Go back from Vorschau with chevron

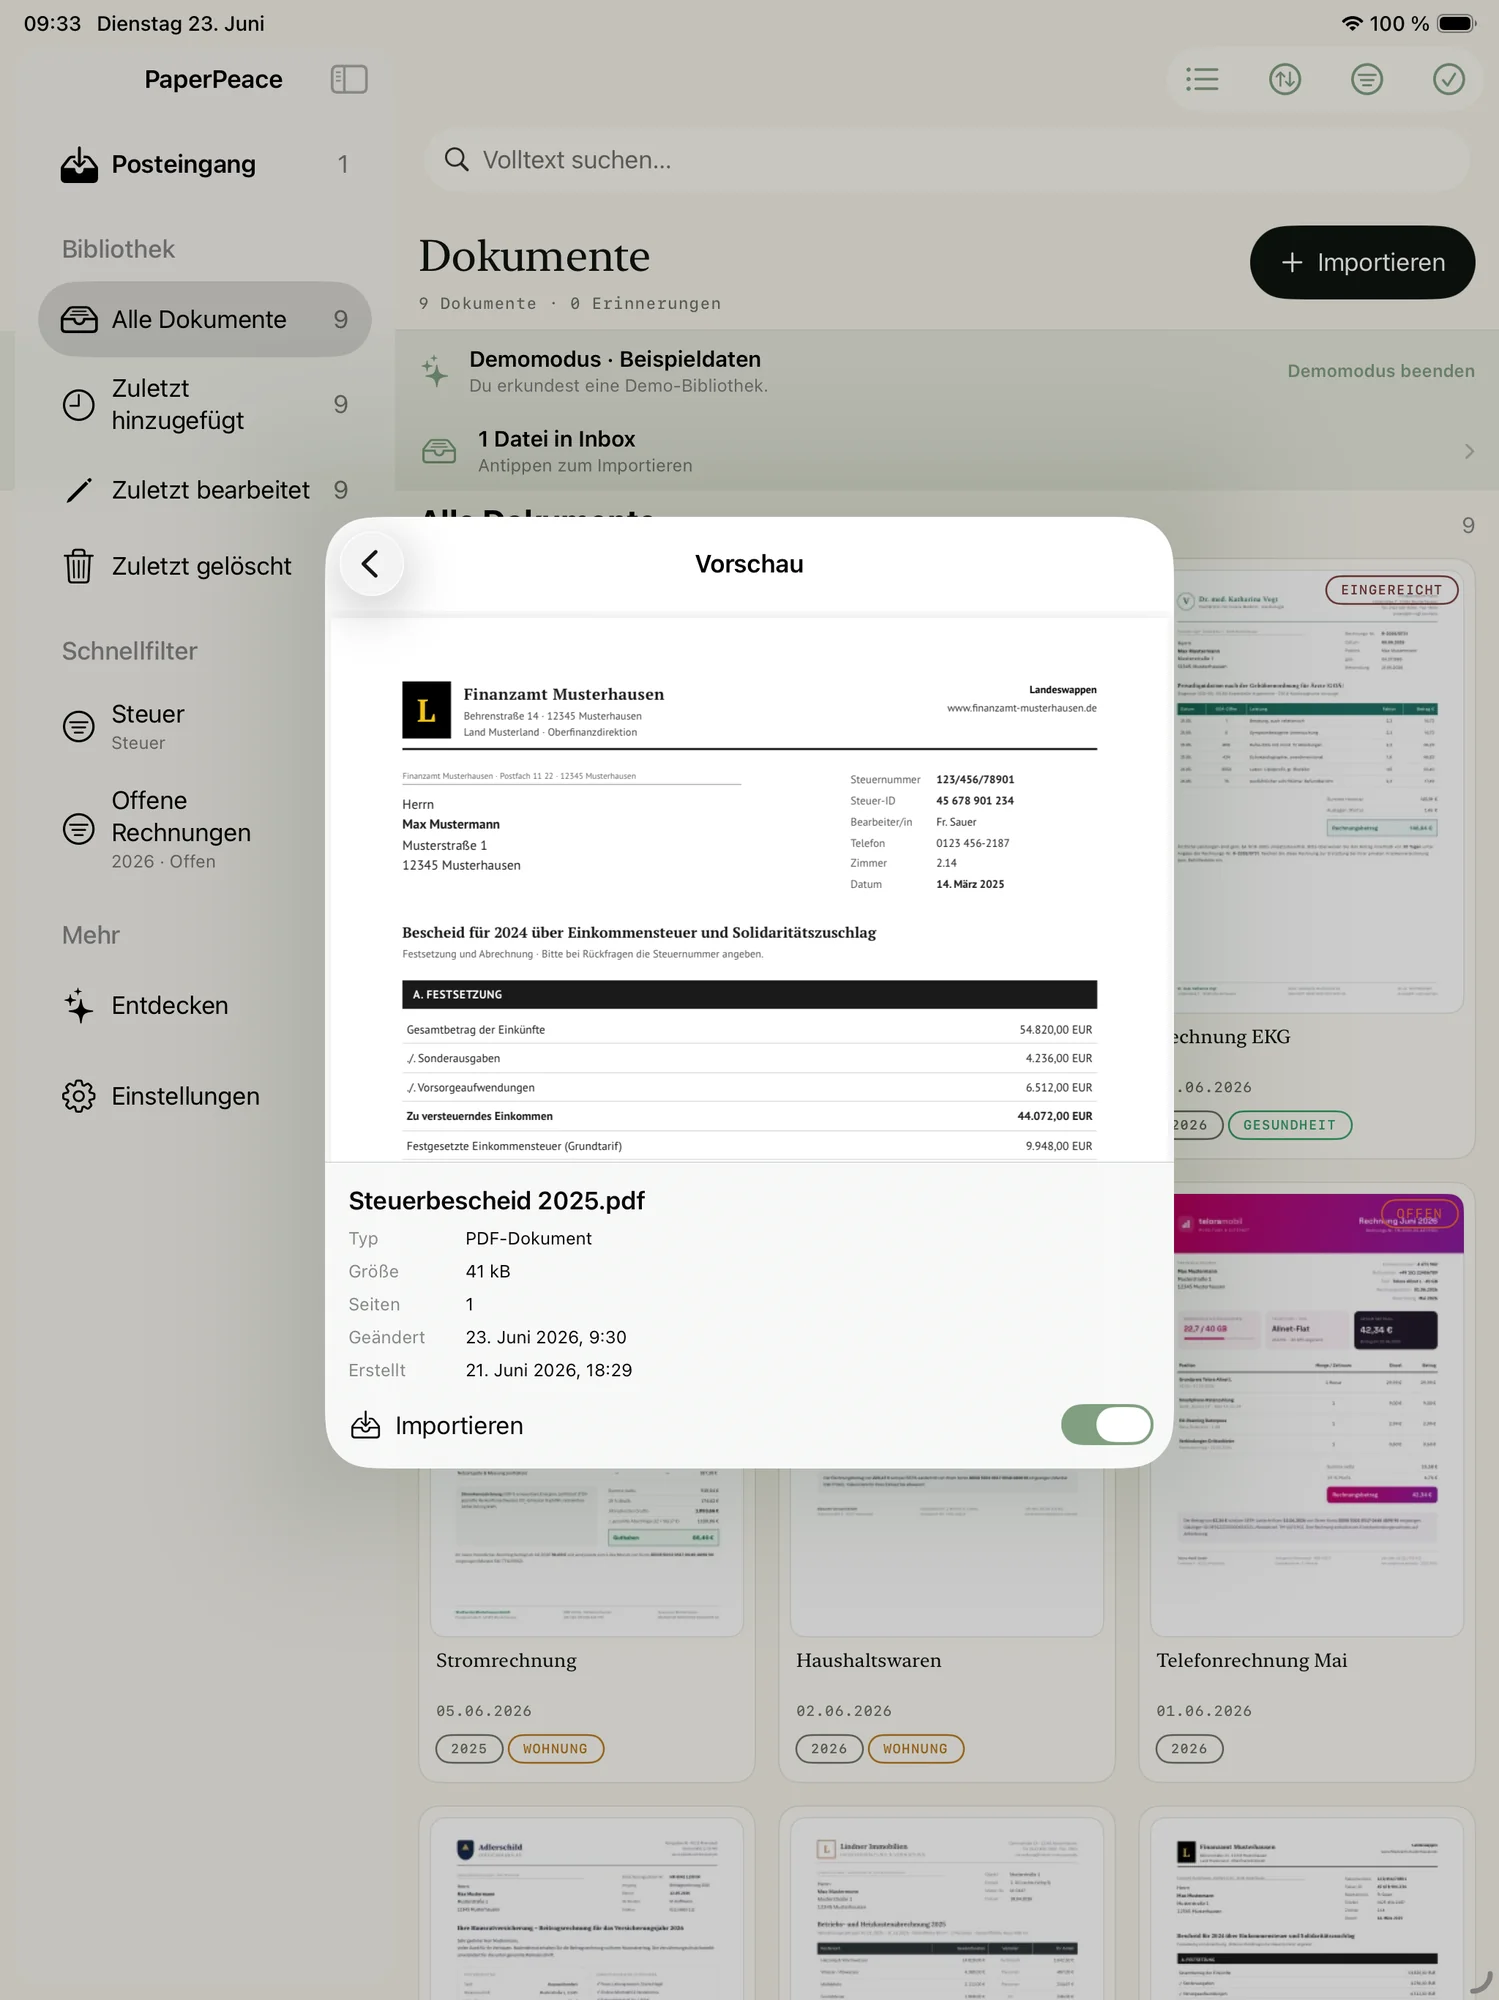[x=371, y=564]
